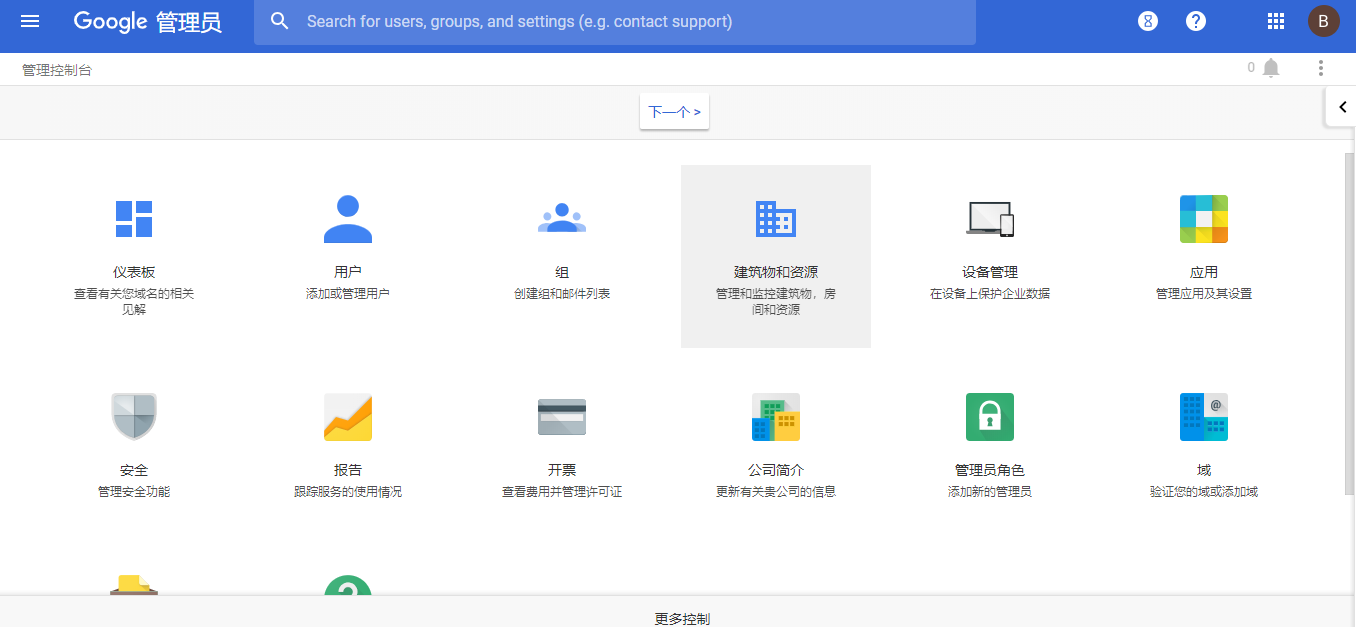Open the 组 groups icon
Screen dimensions: 1356x627
pos(562,218)
